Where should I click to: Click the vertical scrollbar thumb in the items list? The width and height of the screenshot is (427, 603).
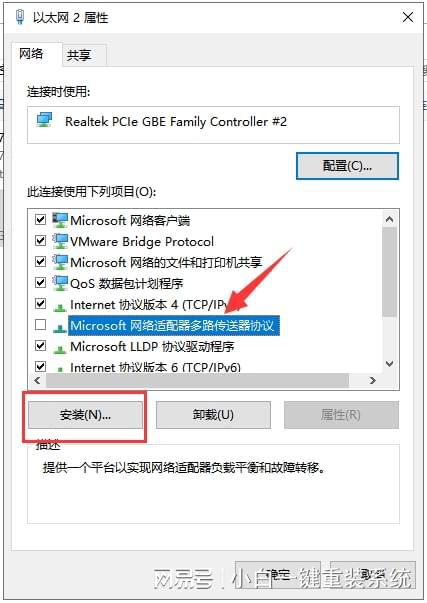tap(389, 272)
